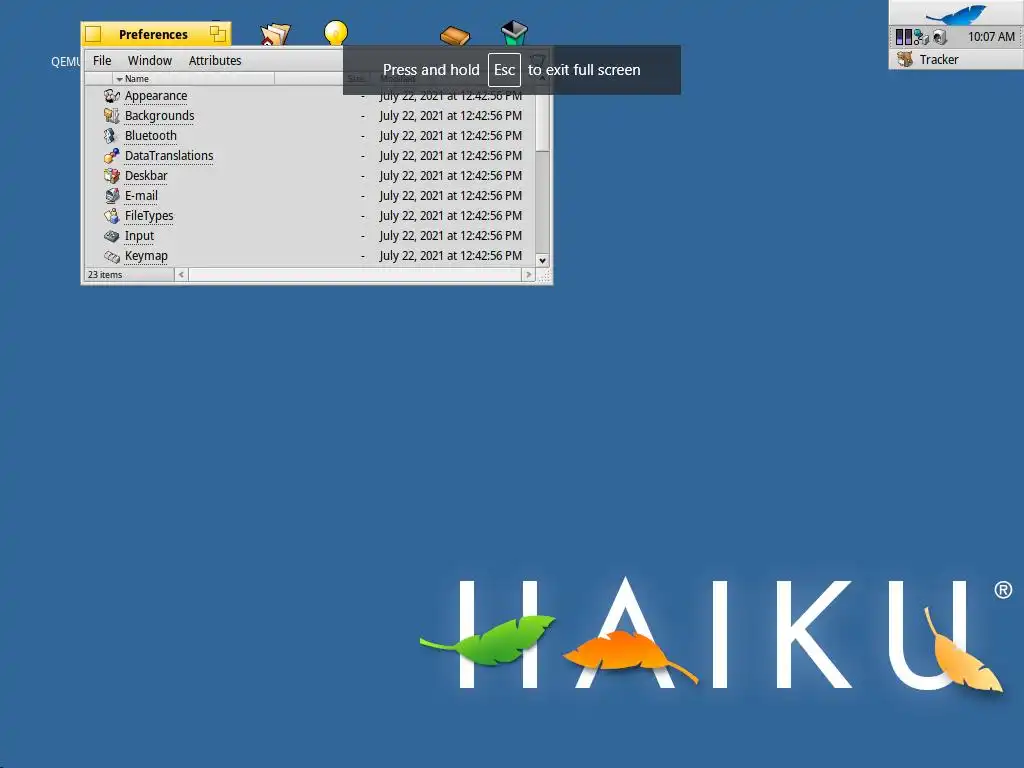Open the Trash desktop icon

[x=514, y=33]
